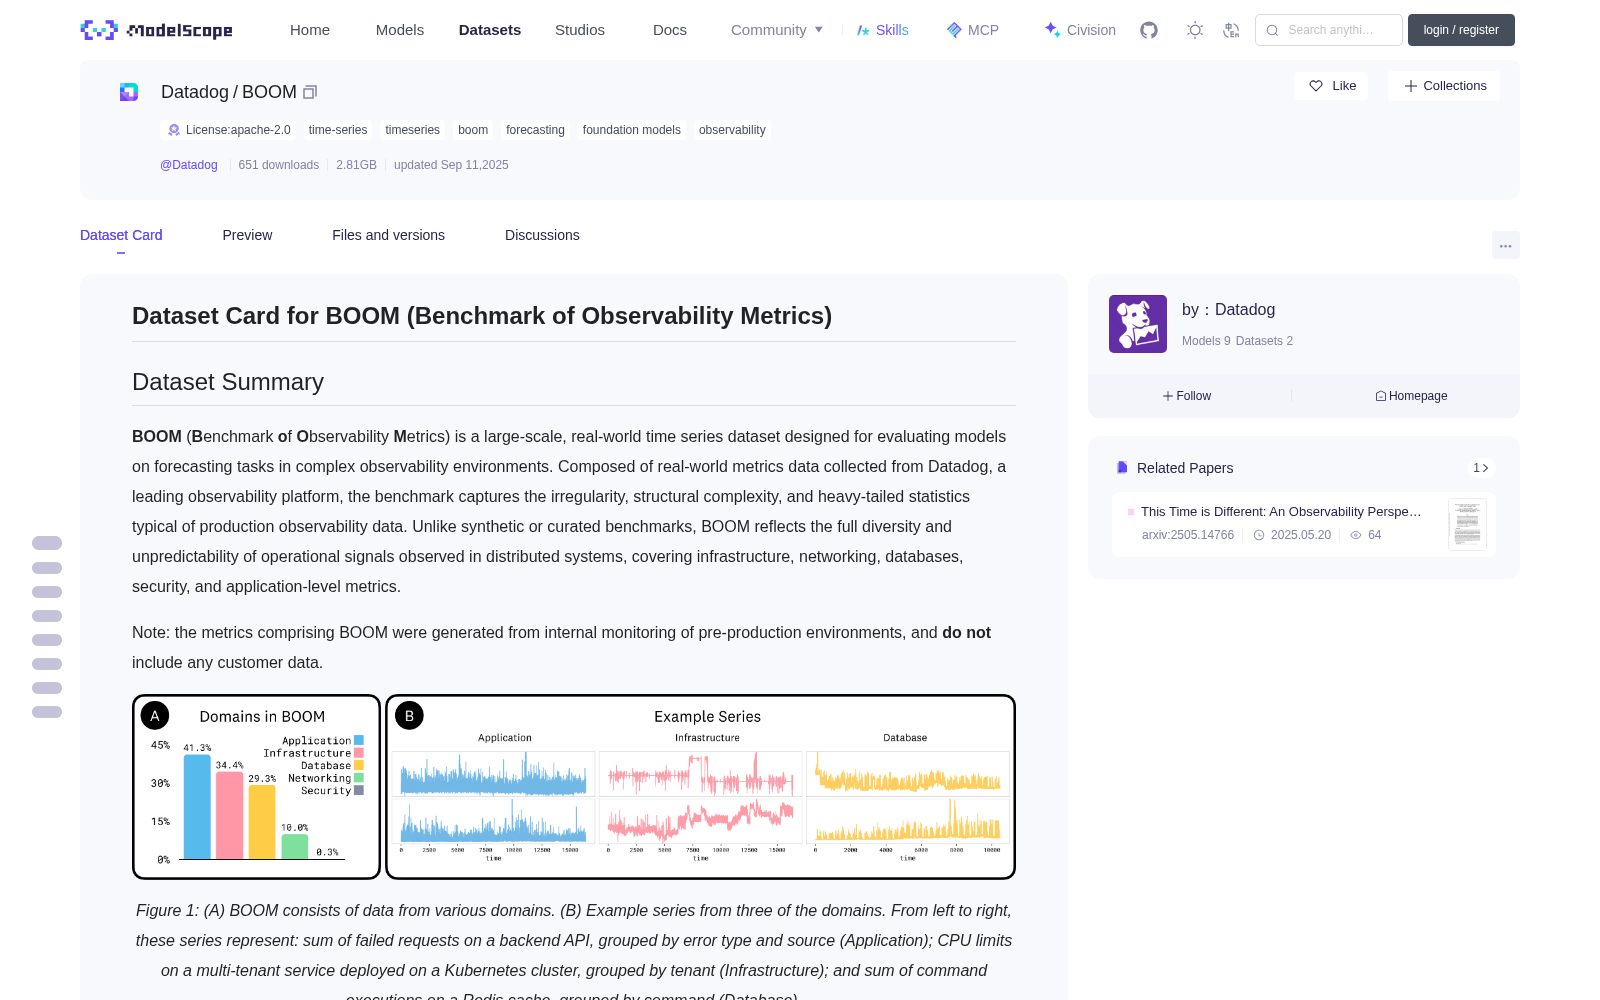Click the 'updated Sep 11,2025' text
The image size is (1600, 1000).
[x=451, y=165]
